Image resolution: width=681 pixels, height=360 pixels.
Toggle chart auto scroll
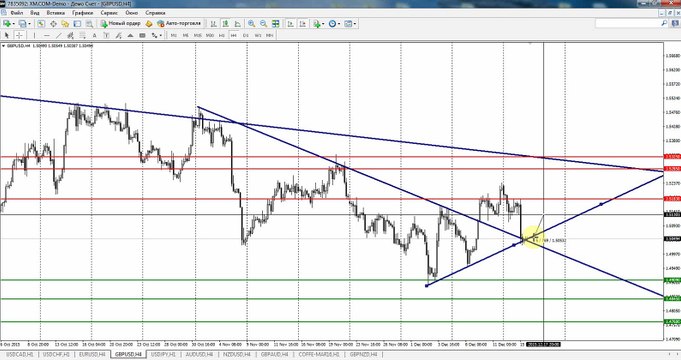click(x=291, y=23)
